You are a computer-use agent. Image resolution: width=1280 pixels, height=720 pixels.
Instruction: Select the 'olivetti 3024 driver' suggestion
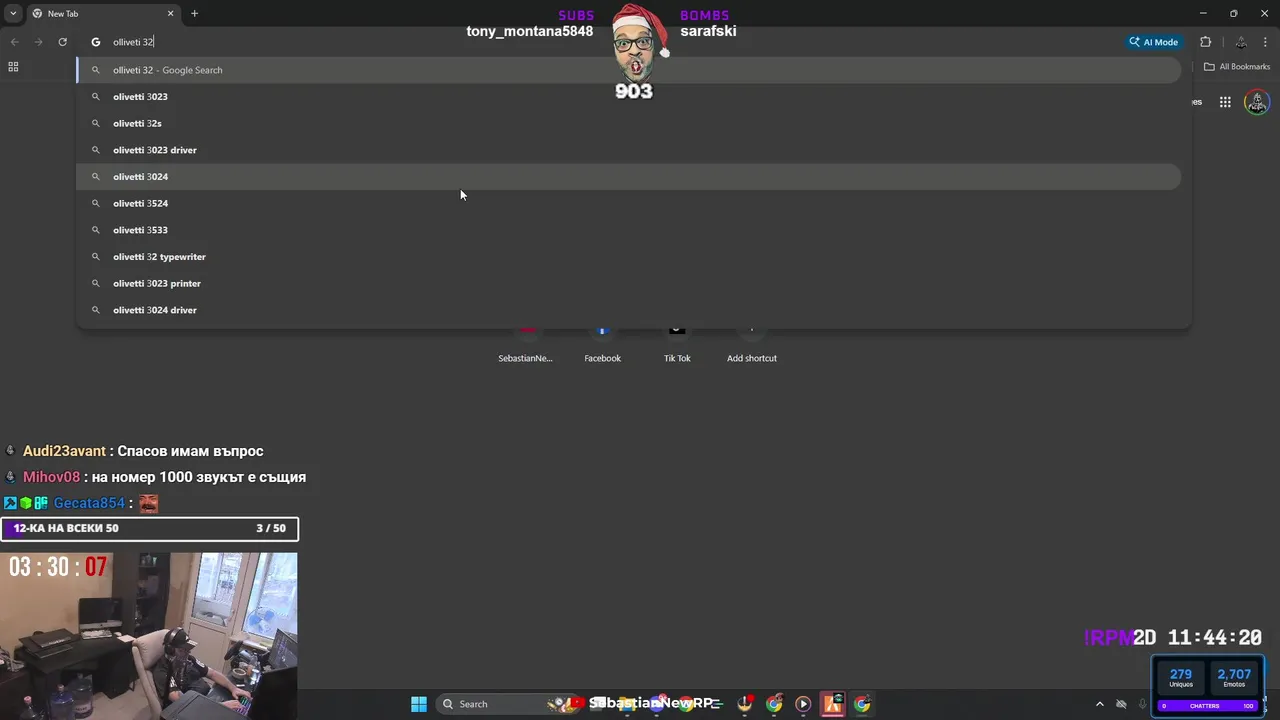[628, 310]
